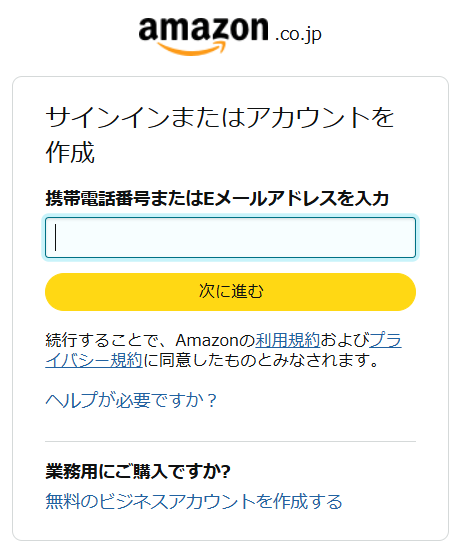Viewport: 453px width, 542px height.
Task: Click the 作成 word on the heading's second line
Action: 70,152
